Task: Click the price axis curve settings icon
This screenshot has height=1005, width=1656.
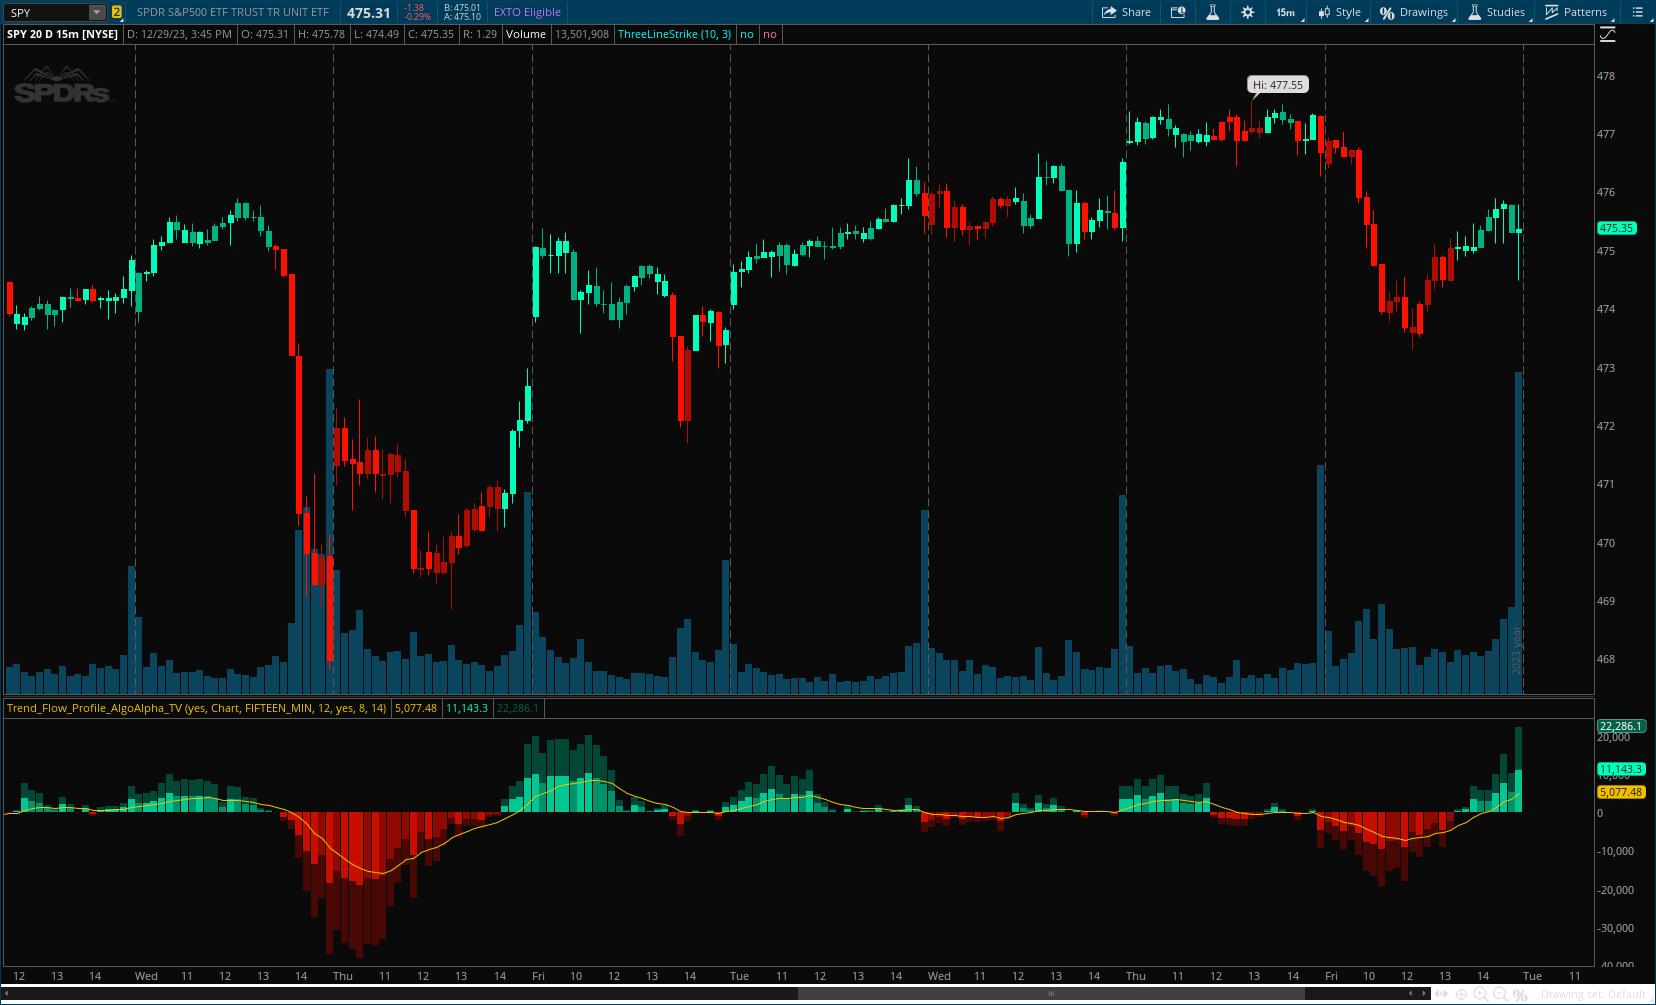Action: 1607,34
